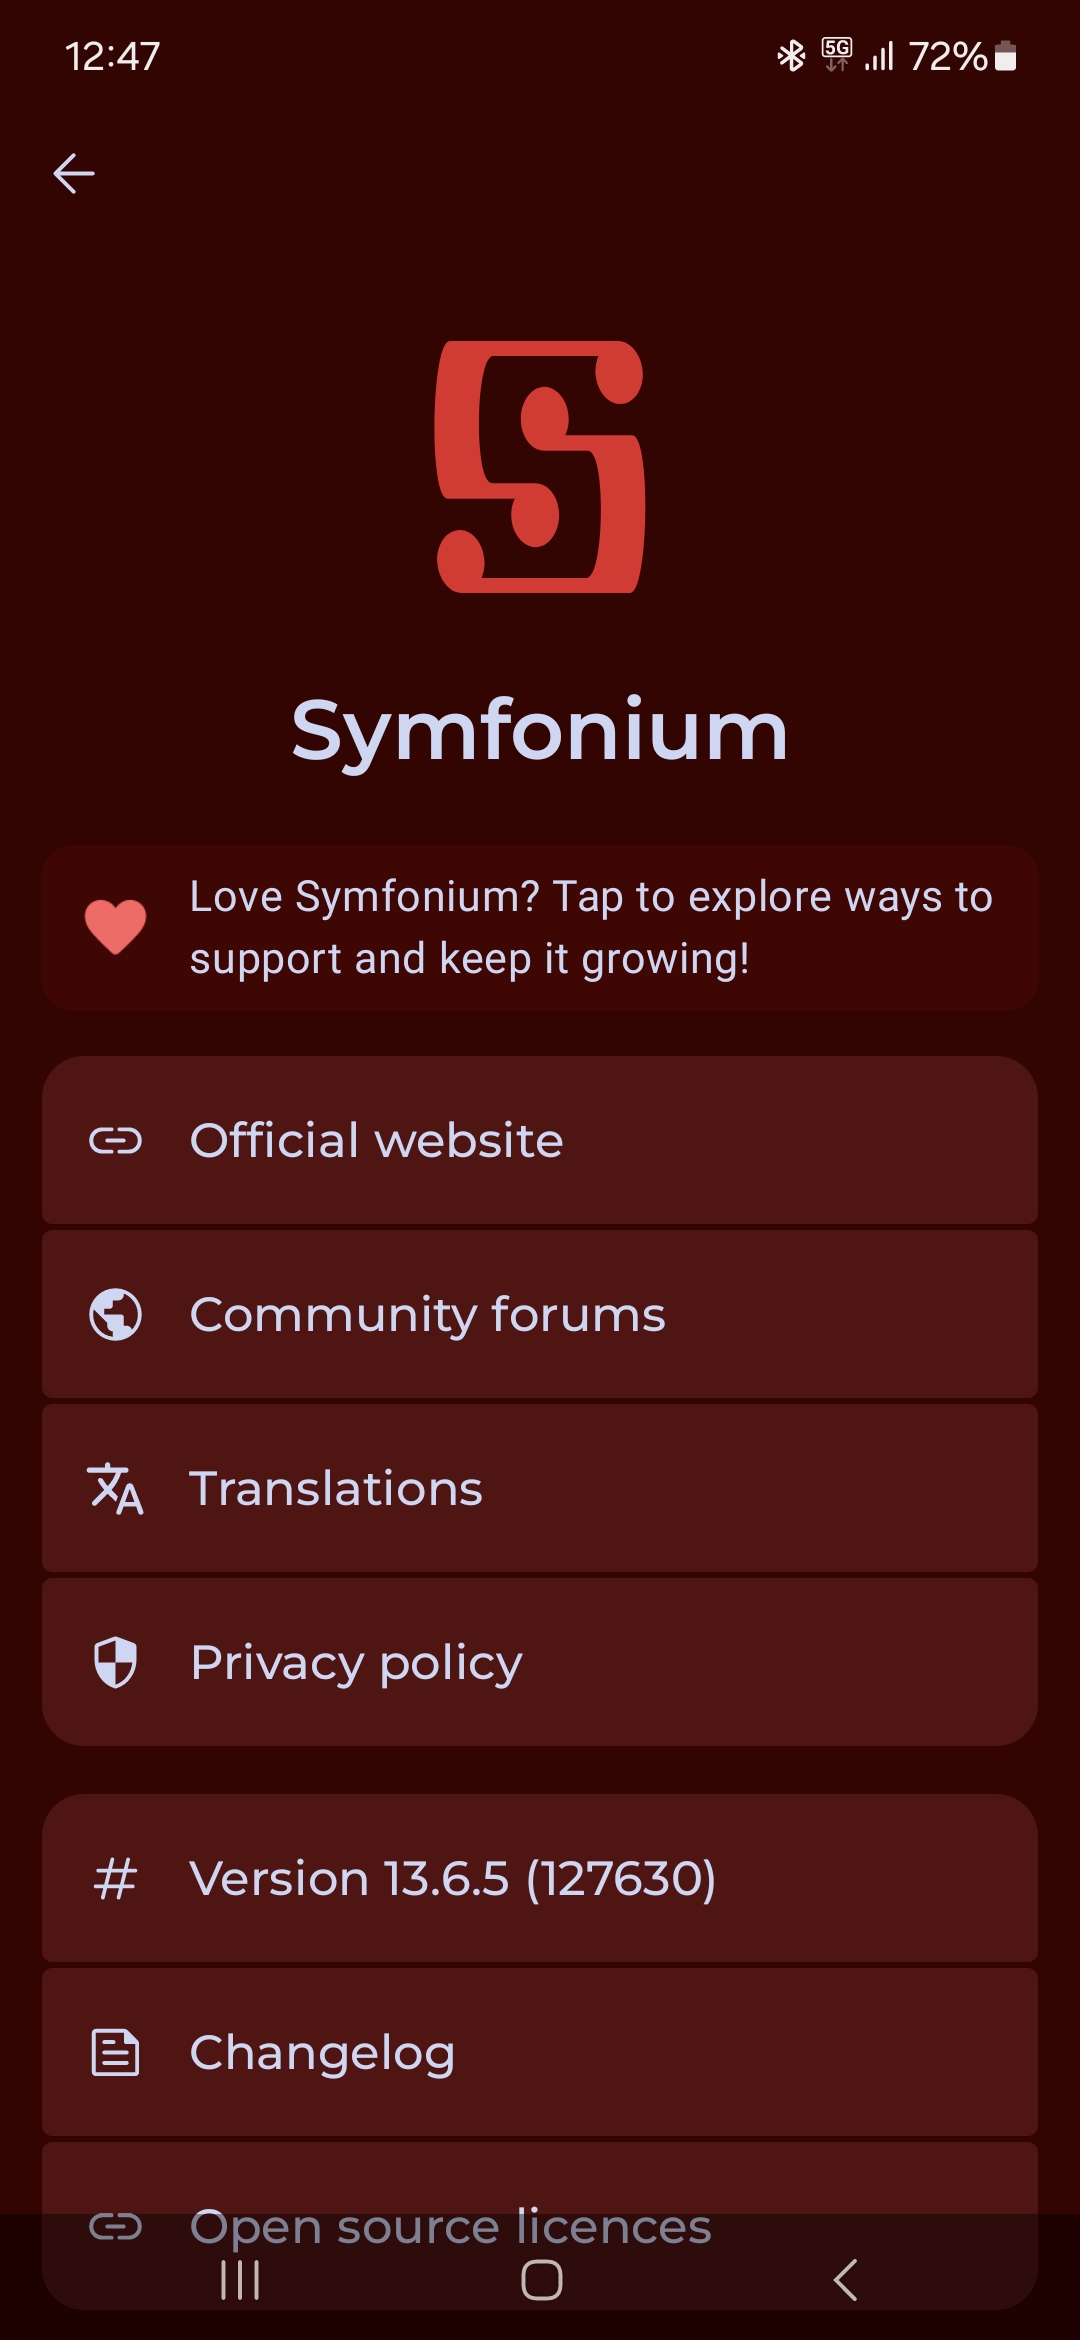Tap the document icon beside Changelog
Viewport: 1080px width, 2340px height.
pyautogui.click(x=116, y=2053)
